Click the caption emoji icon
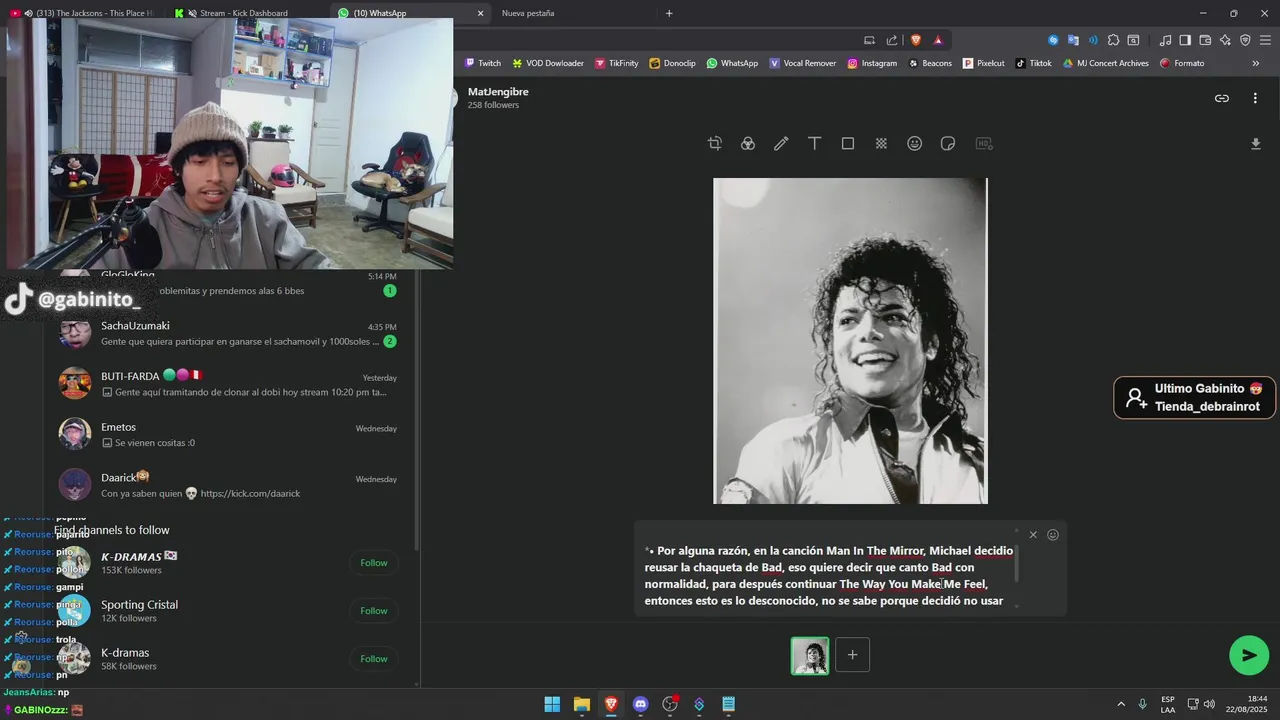 point(1053,535)
